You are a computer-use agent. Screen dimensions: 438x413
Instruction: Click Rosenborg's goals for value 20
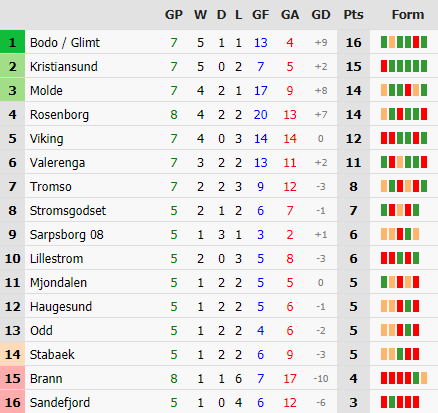coord(260,115)
